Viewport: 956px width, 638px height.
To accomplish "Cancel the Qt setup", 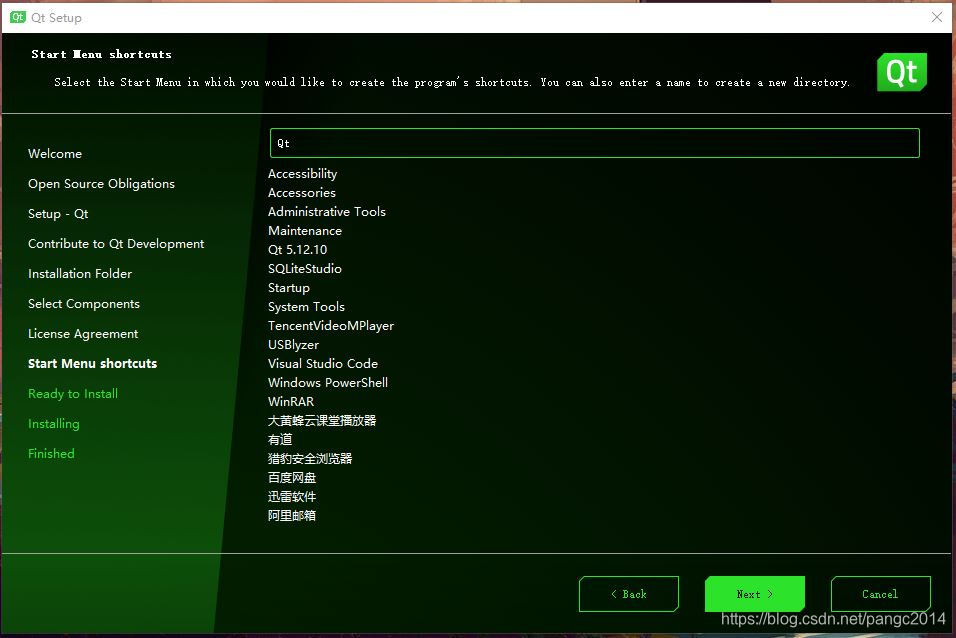I will pyautogui.click(x=880, y=593).
